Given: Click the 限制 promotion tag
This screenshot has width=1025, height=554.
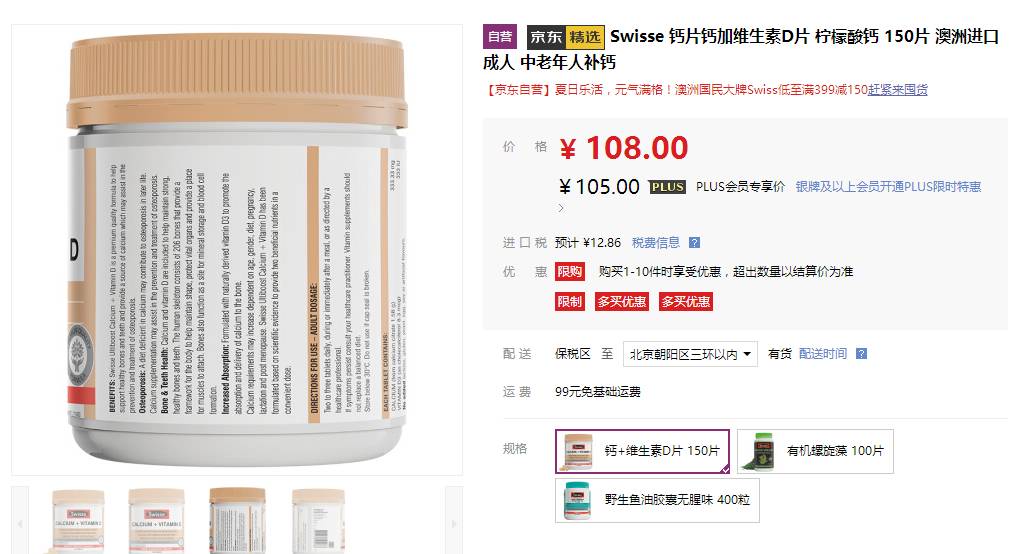Looking at the screenshot, I should pyautogui.click(x=569, y=302).
